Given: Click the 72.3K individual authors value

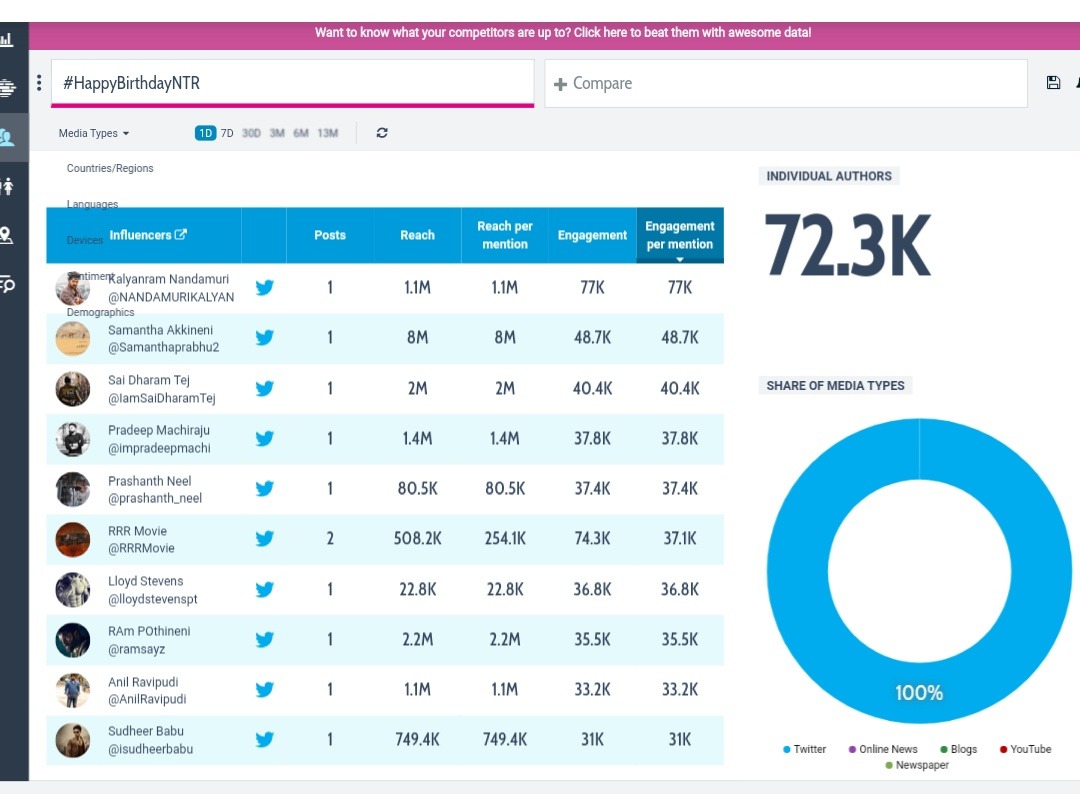Looking at the screenshot, I should pyautogui.click(x=848, y=245).
